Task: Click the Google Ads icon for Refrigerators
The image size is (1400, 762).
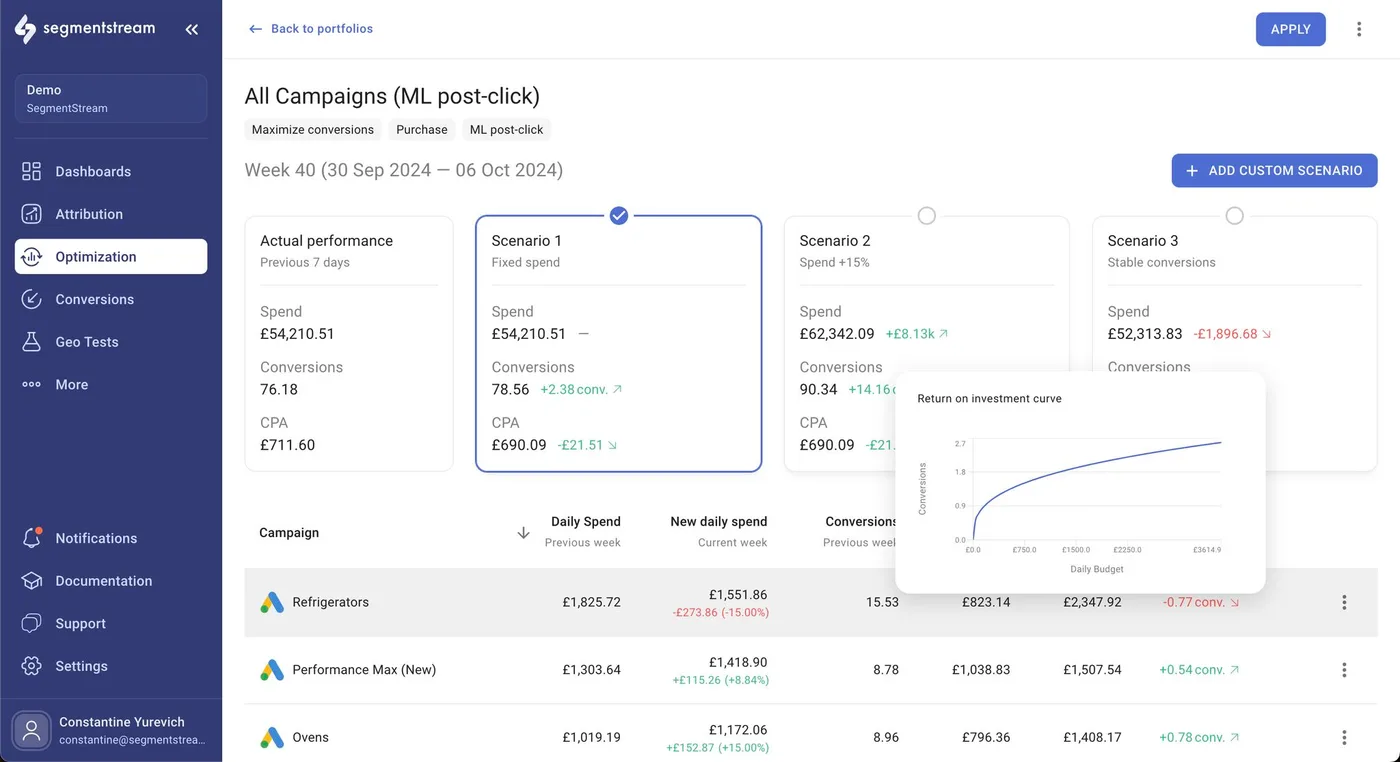Action: (272, 603)
